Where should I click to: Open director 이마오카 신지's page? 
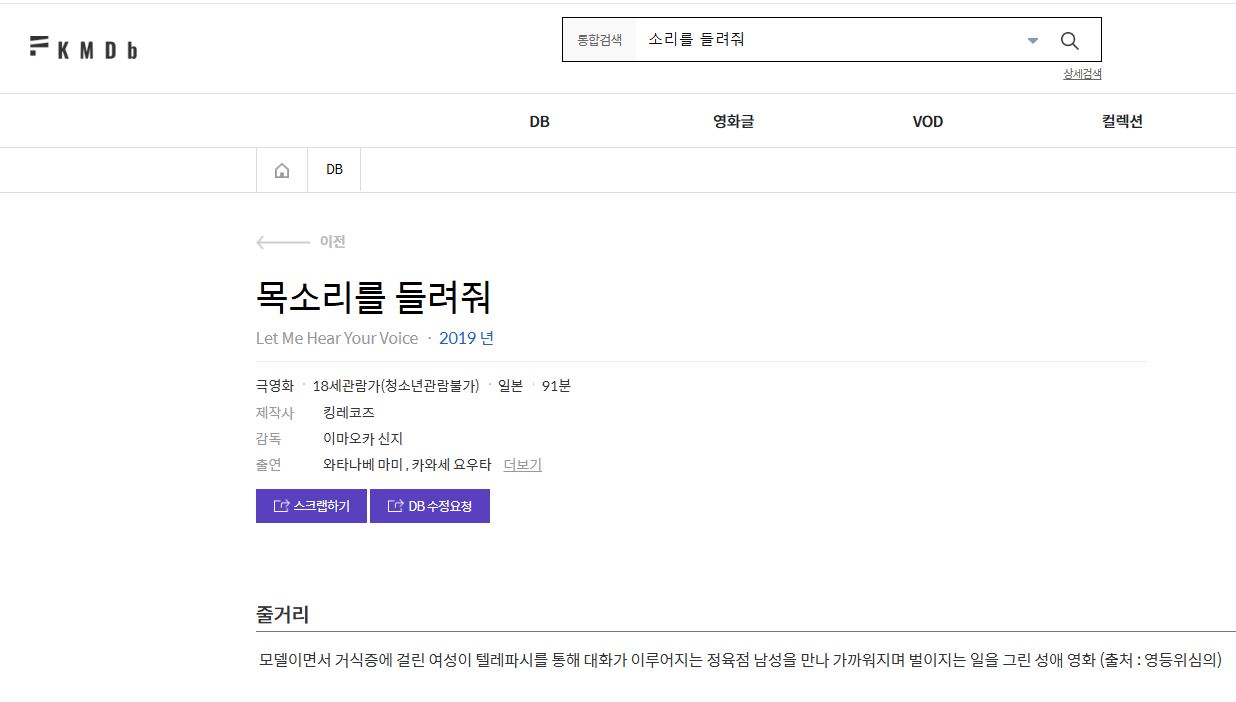pos(362,439)
